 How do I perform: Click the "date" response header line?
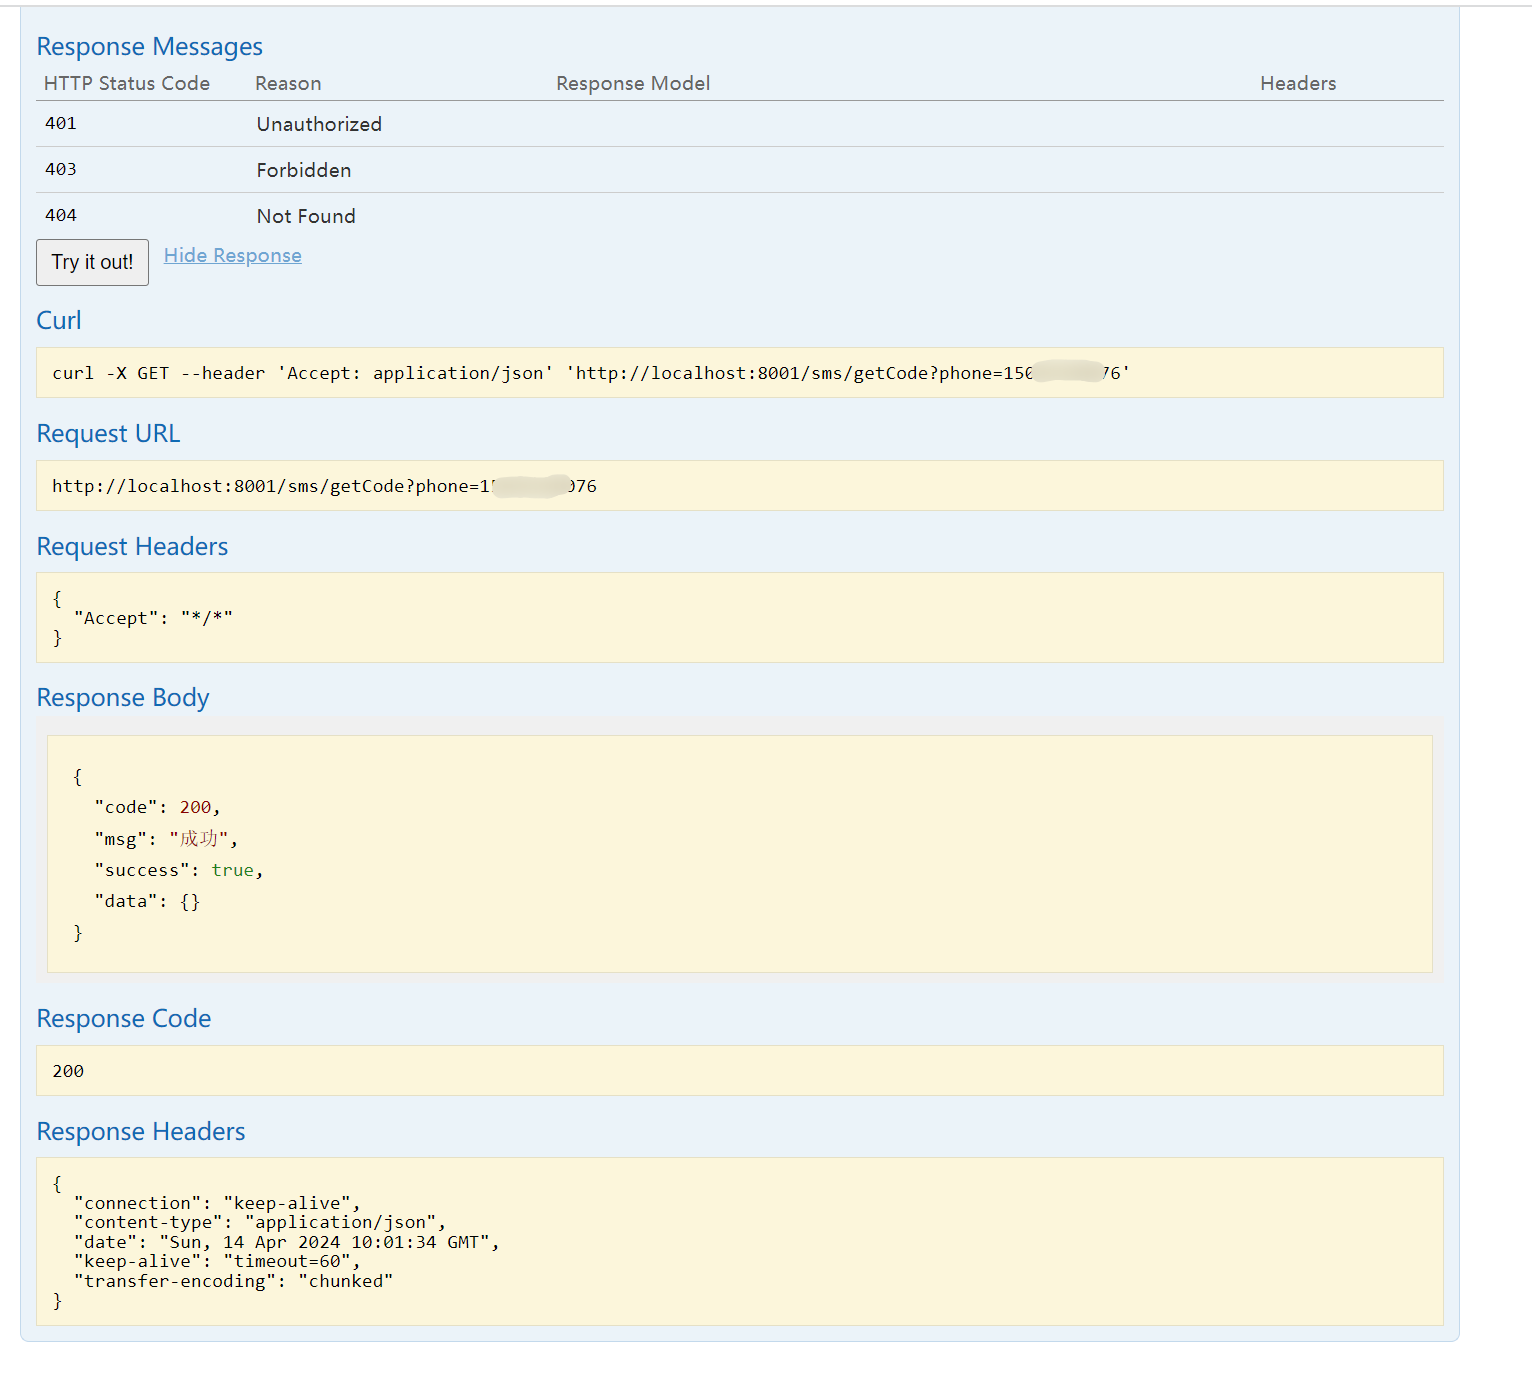286,1242
